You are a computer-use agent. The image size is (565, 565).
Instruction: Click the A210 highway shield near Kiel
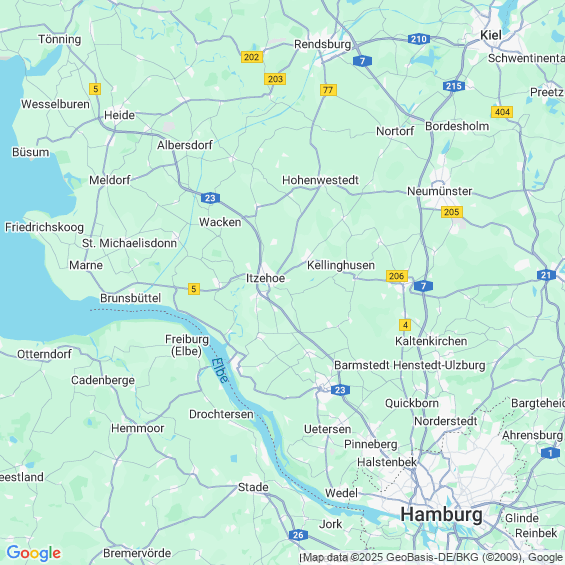pyautogui.click(x=419, y=39)
